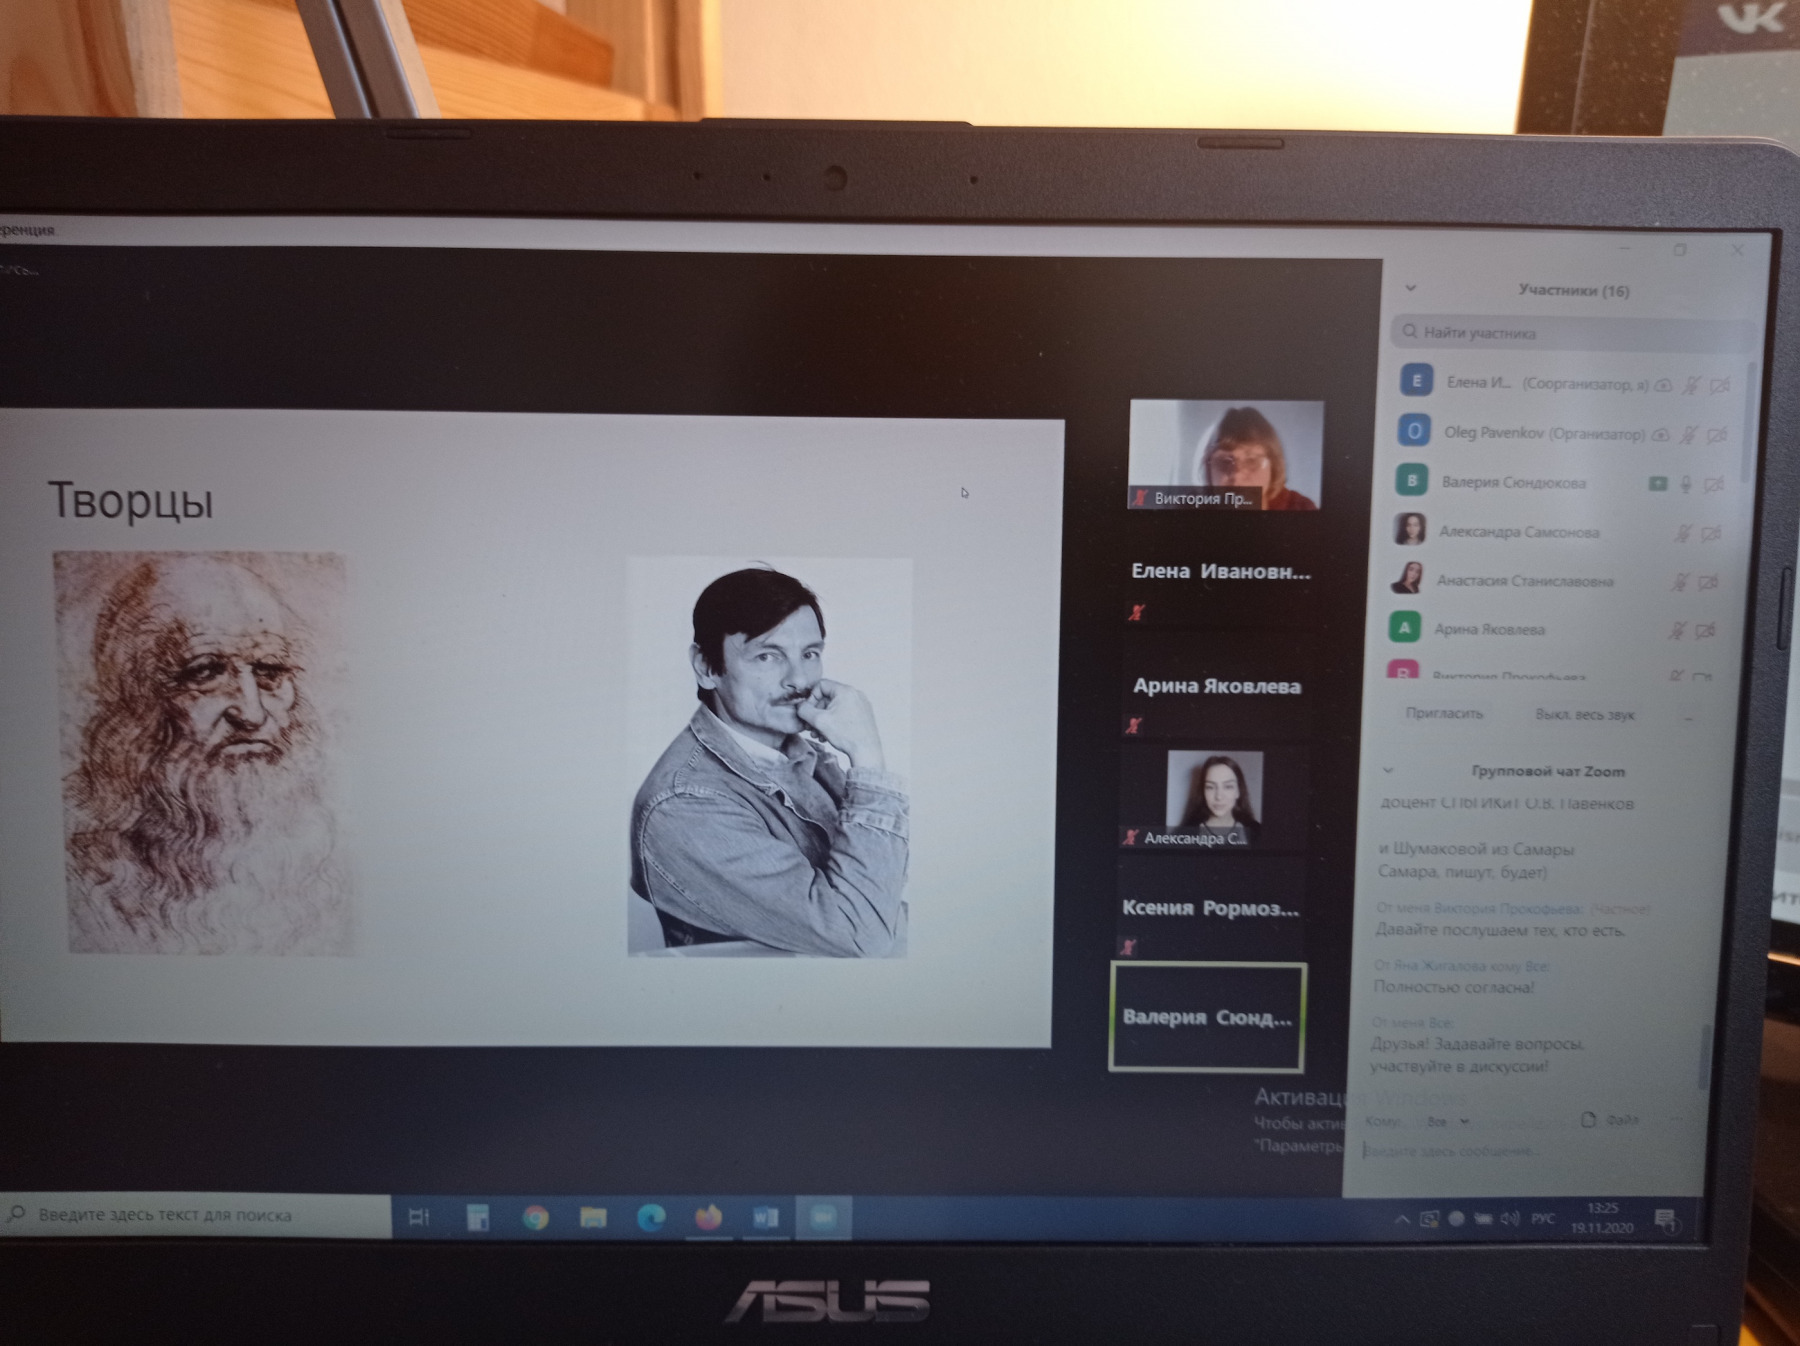Image resolution: width=1800 pixels, height=1346 pixels.
Task: Click Файл attach button in chat
Action: [1610, 1120]
